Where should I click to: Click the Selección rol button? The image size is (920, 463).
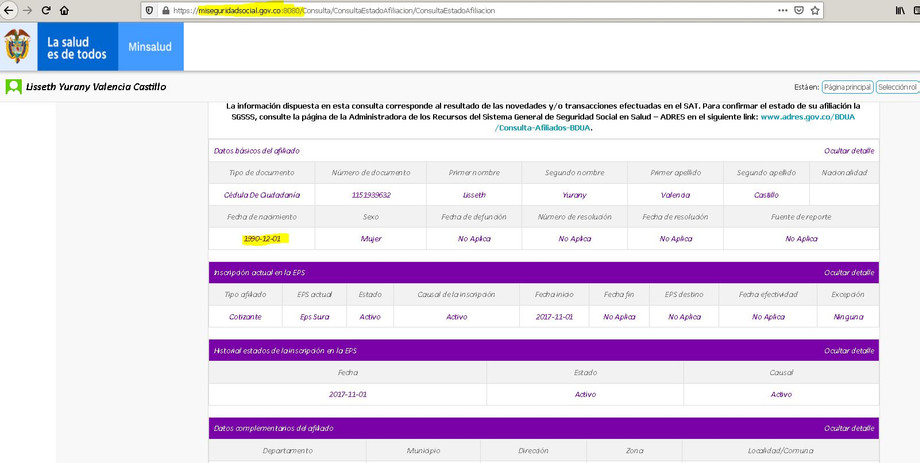pyautogui.click(x=897, y=87)
